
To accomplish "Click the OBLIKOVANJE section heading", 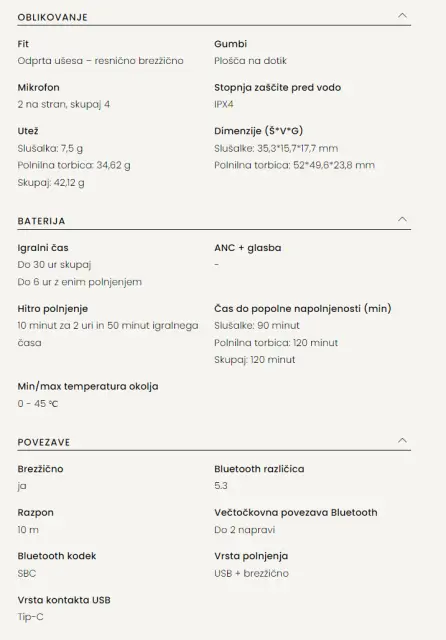I will [x=52, y=17].
